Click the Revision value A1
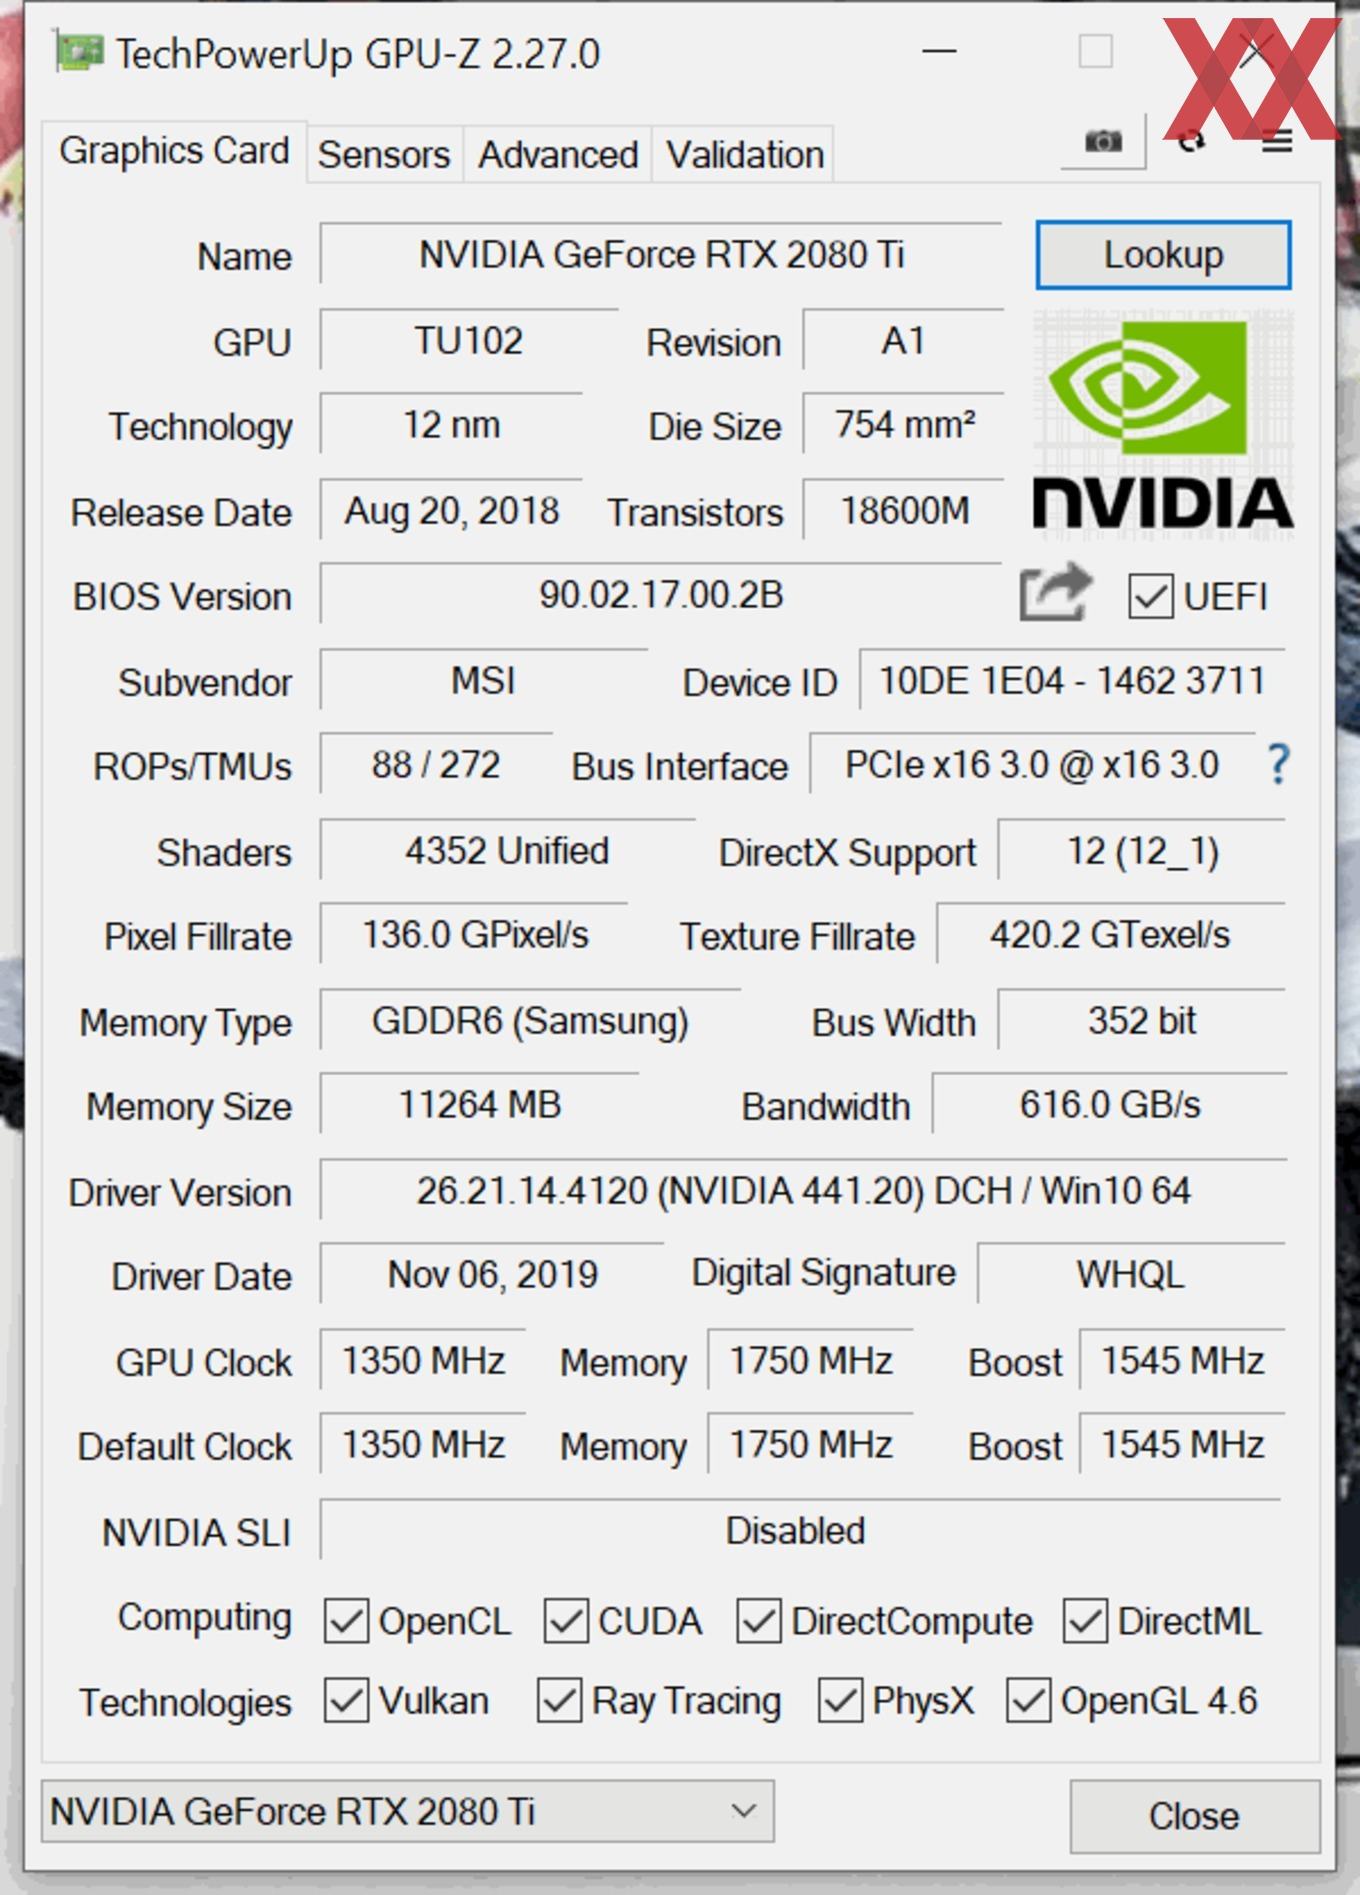1360x1895 pixels. point(903,340)
